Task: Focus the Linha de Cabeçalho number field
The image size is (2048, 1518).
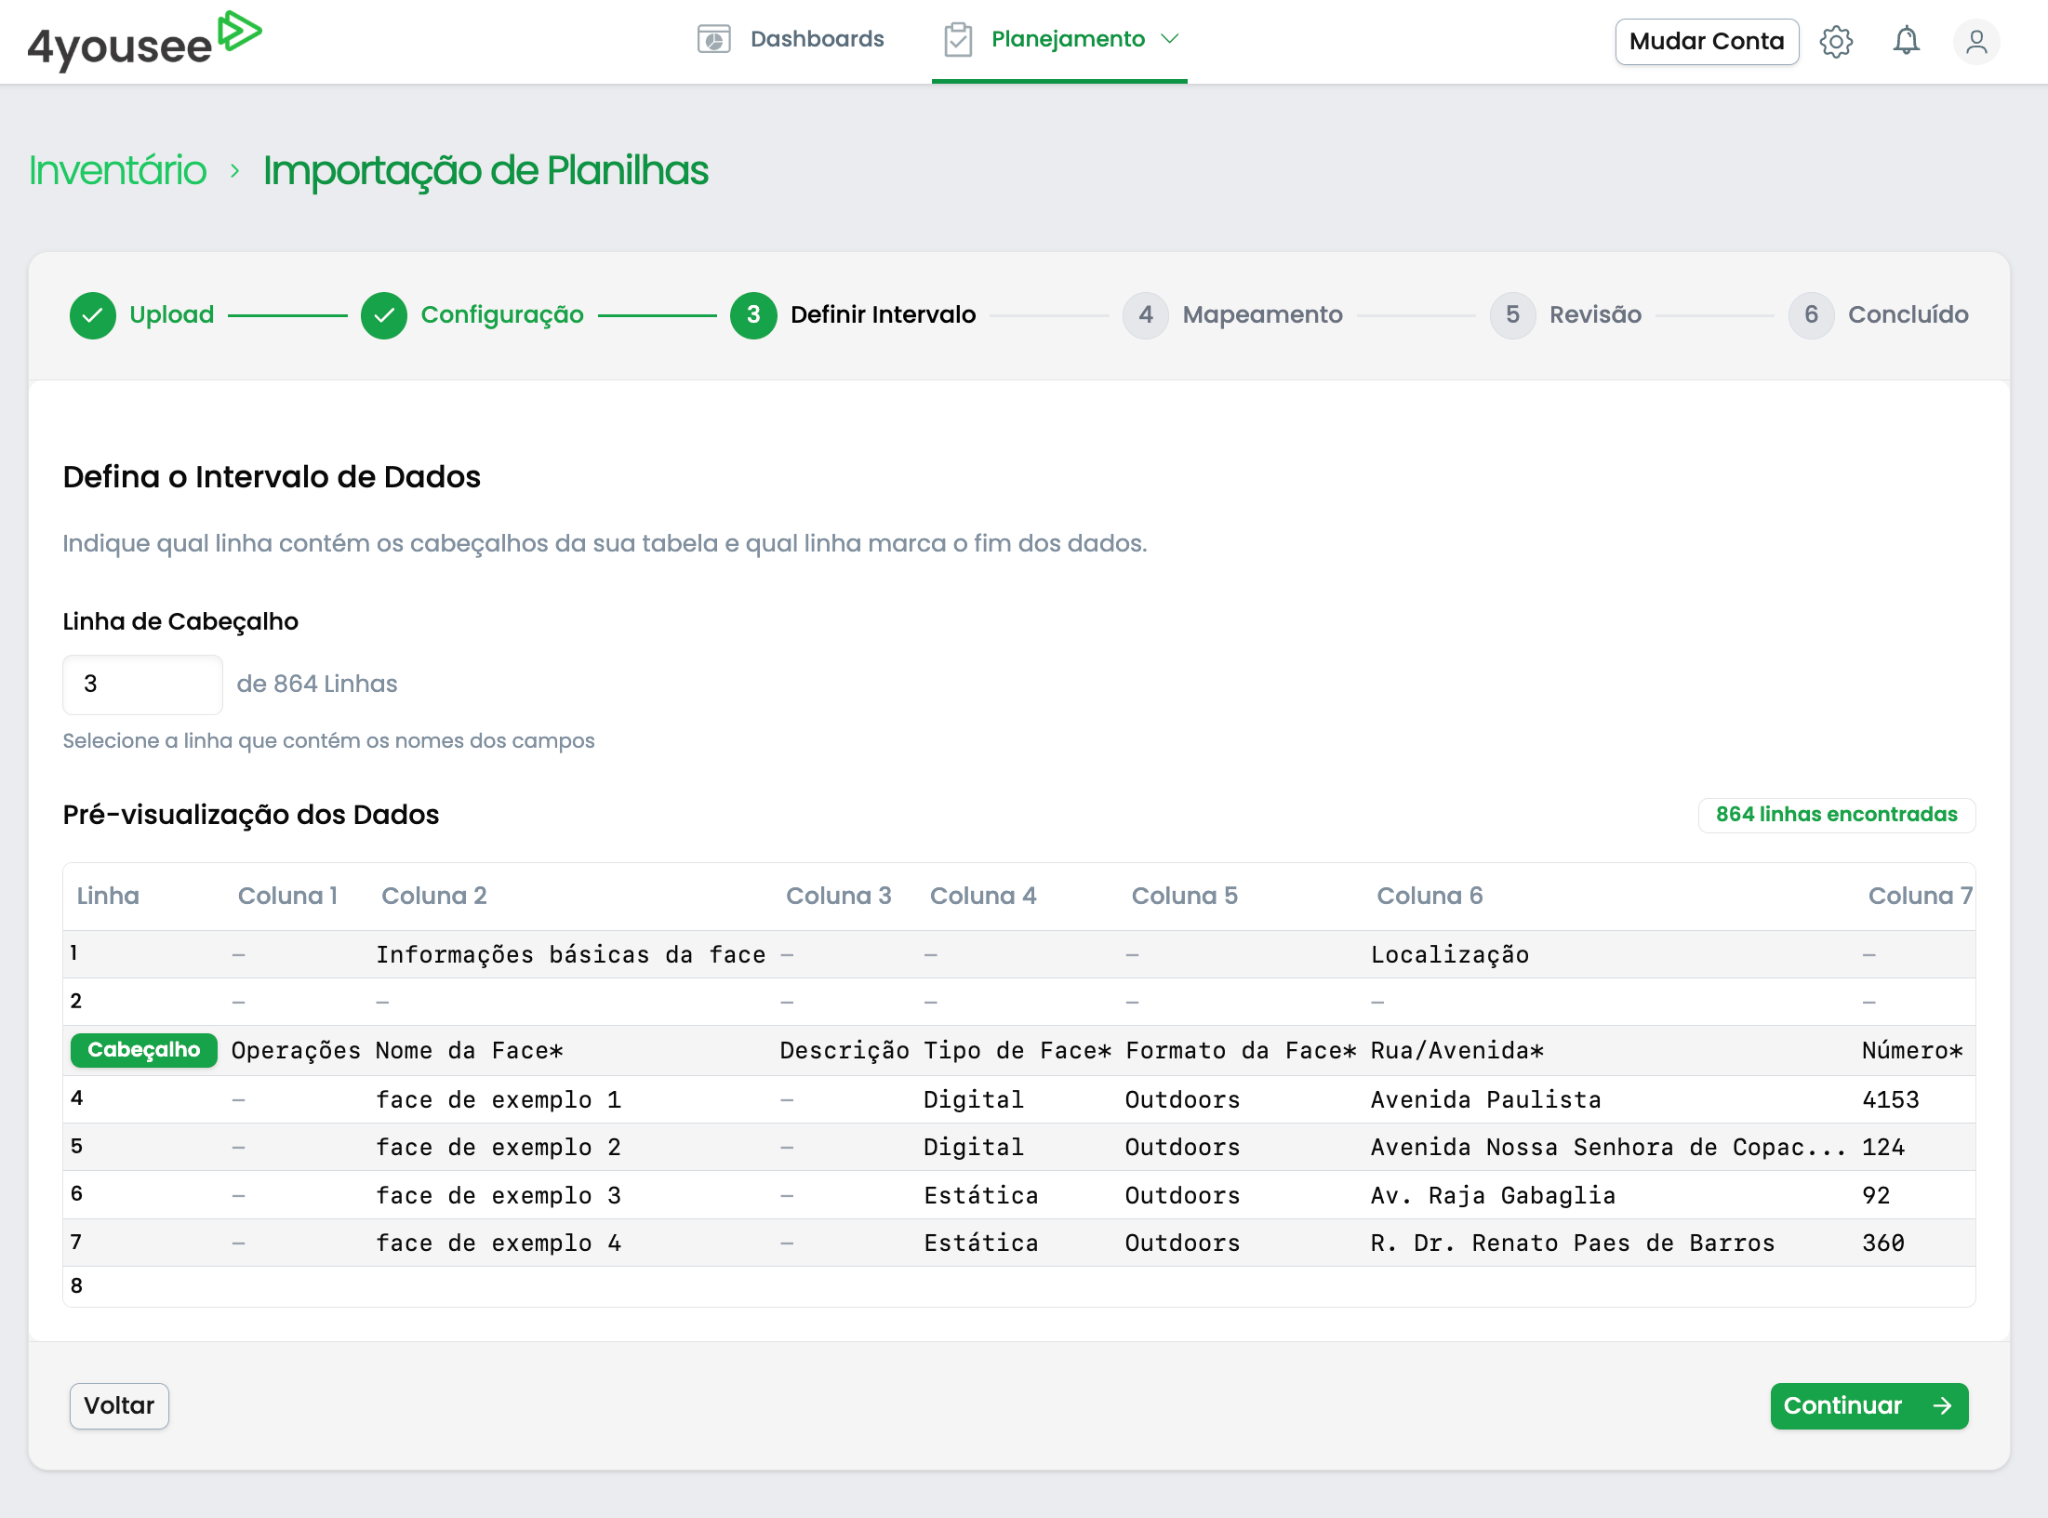Action: (142, 684)
